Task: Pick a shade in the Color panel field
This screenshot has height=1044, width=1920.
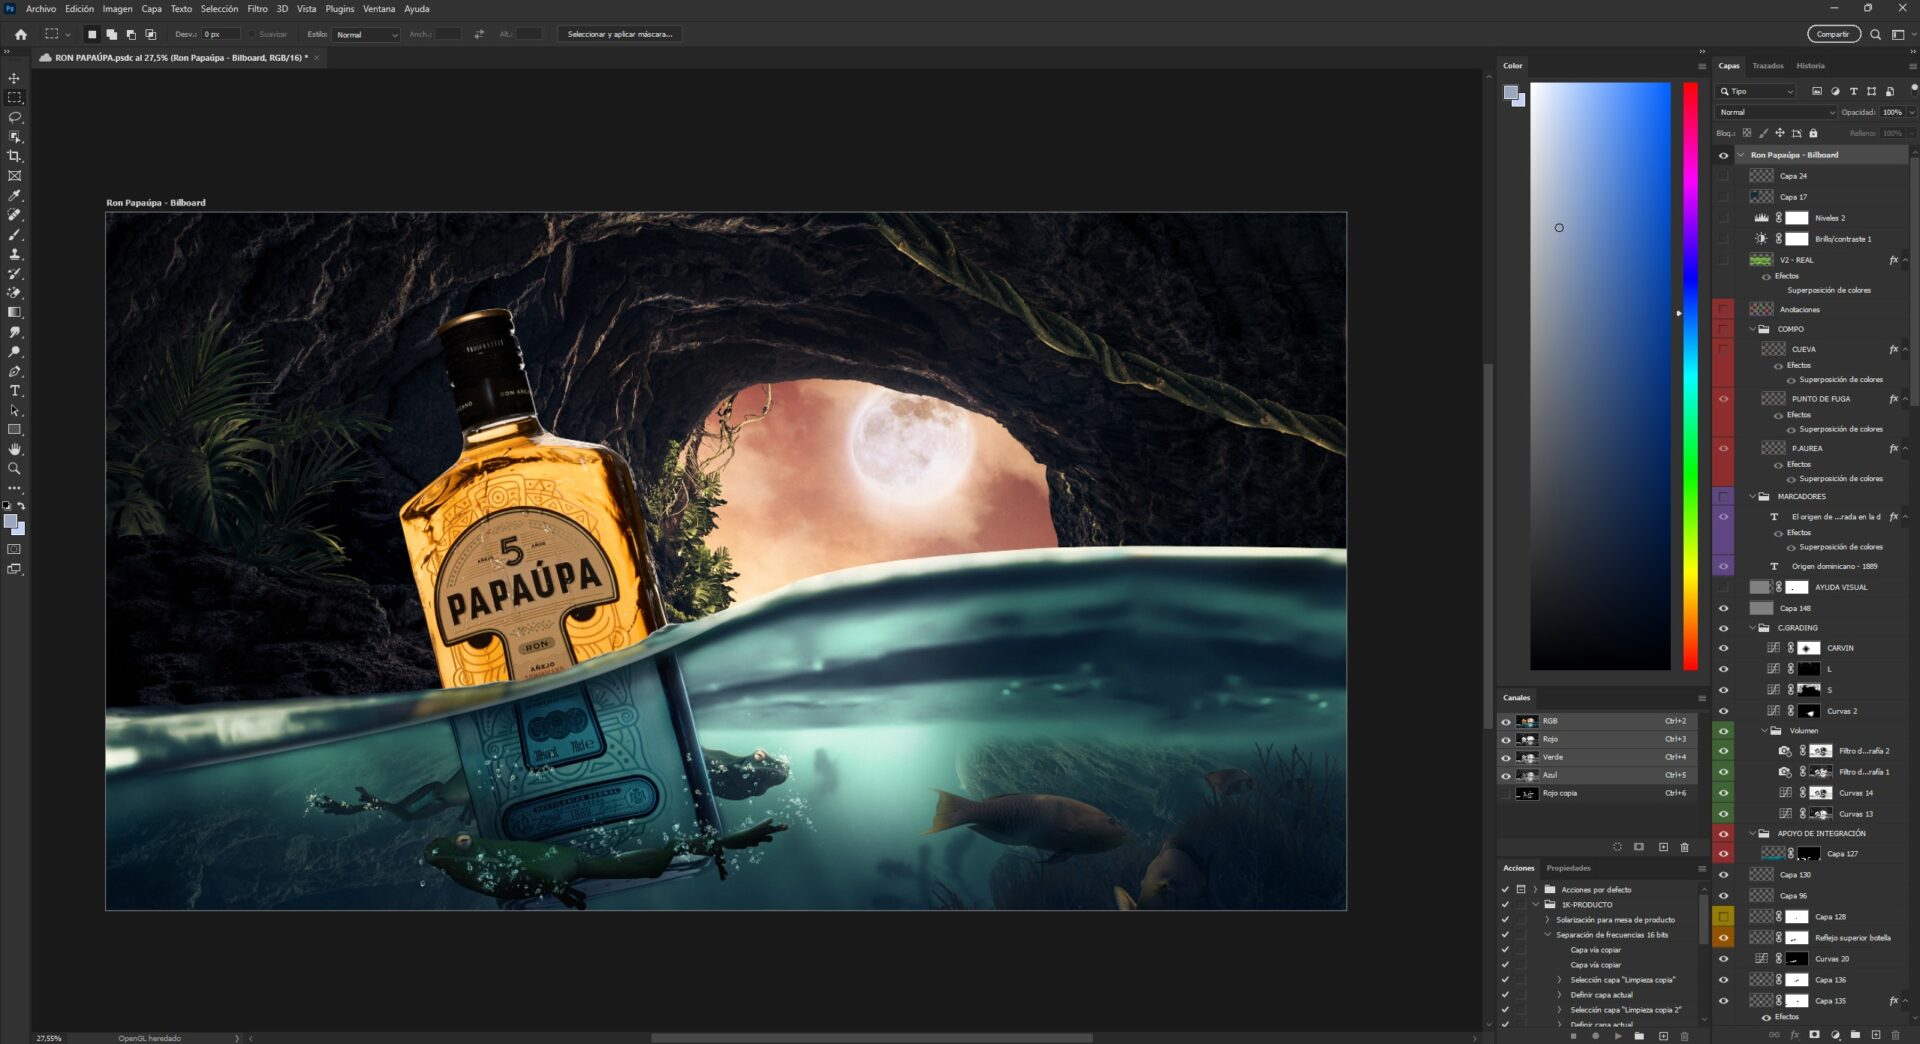Action: click(x=1600, y=376)
